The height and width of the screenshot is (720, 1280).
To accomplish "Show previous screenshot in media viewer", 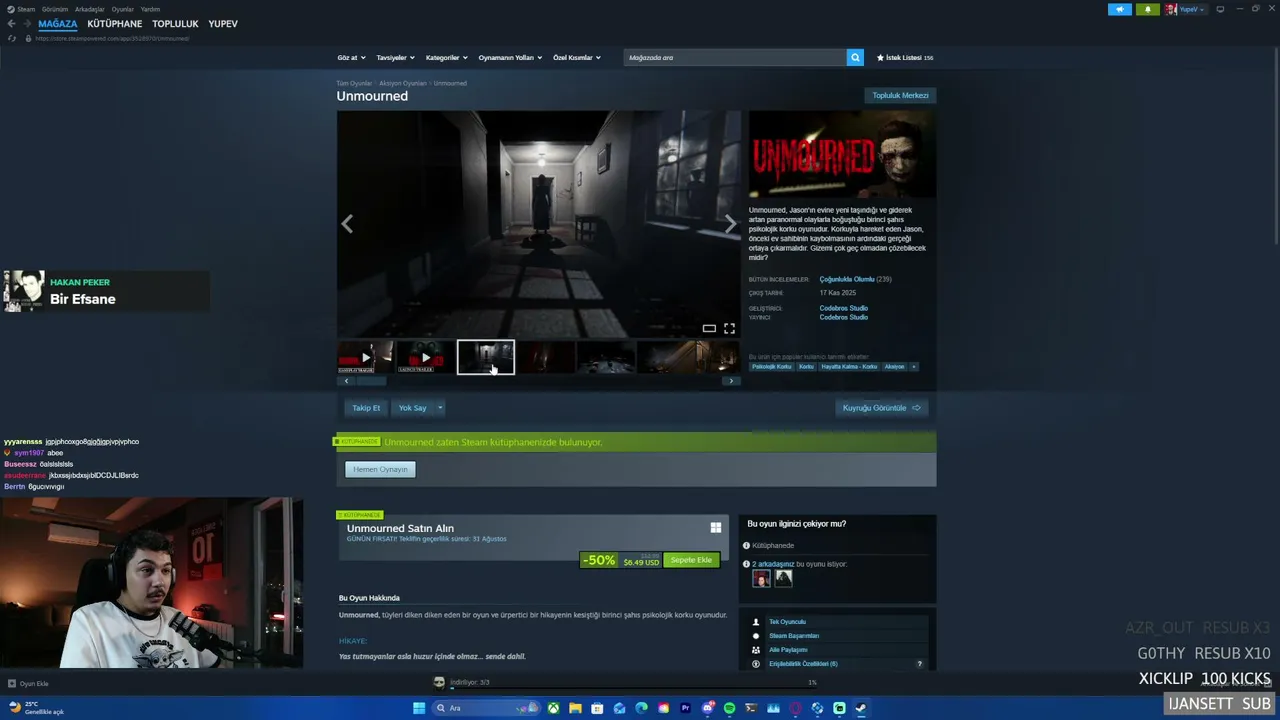I will (347, 224).
